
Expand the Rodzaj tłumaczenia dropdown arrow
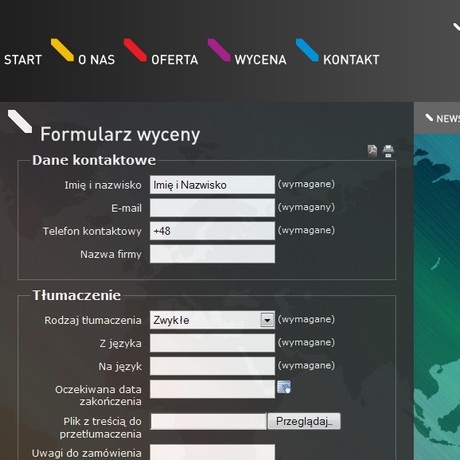[x=267, y=320]
